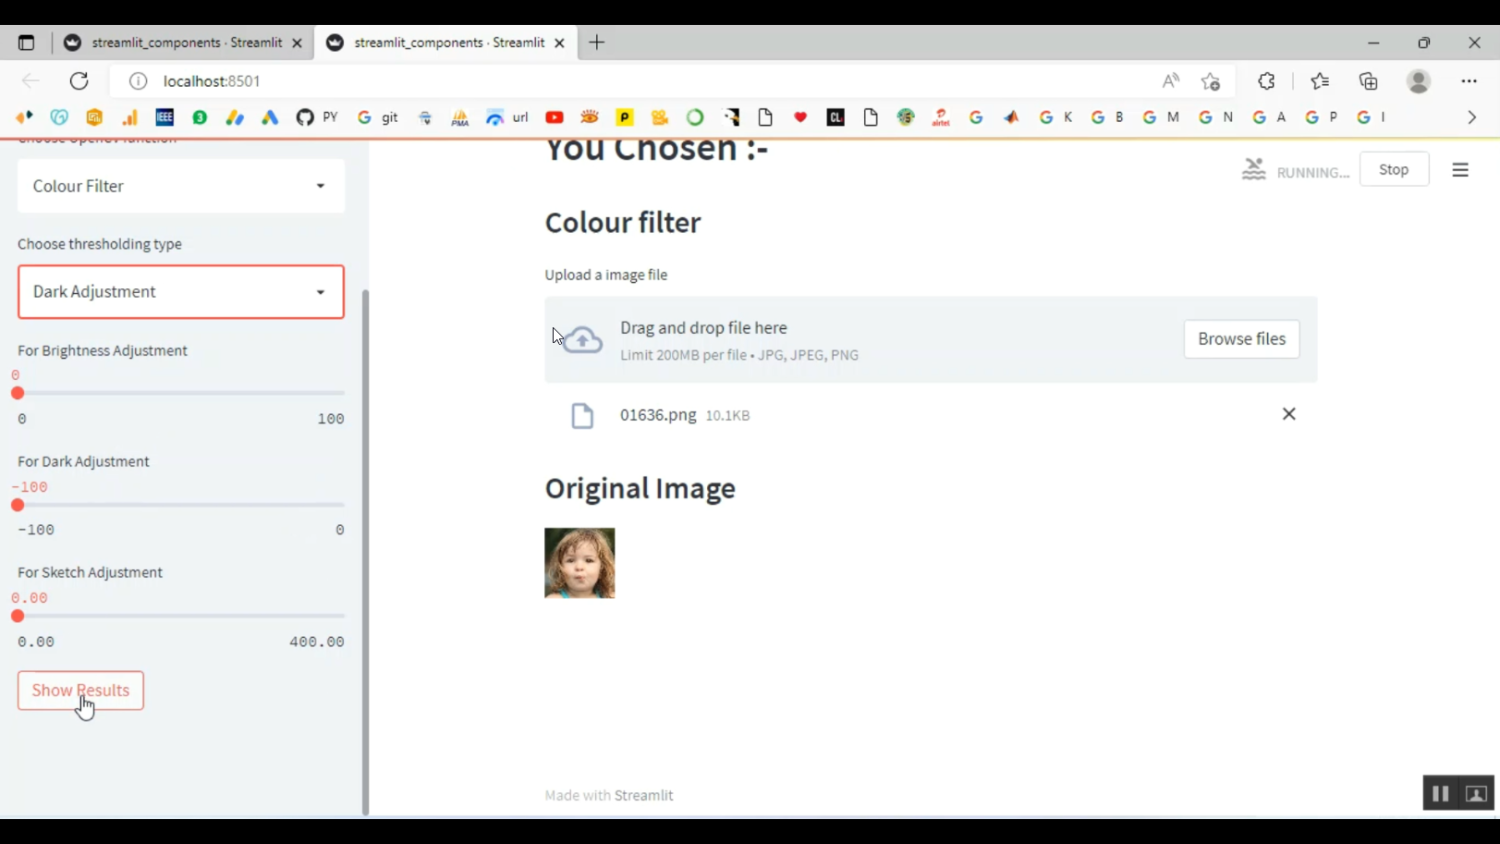The image size is (1500, 844).
Task: Click the file icon beside 01636.png
Action: (x=582, y=416)
